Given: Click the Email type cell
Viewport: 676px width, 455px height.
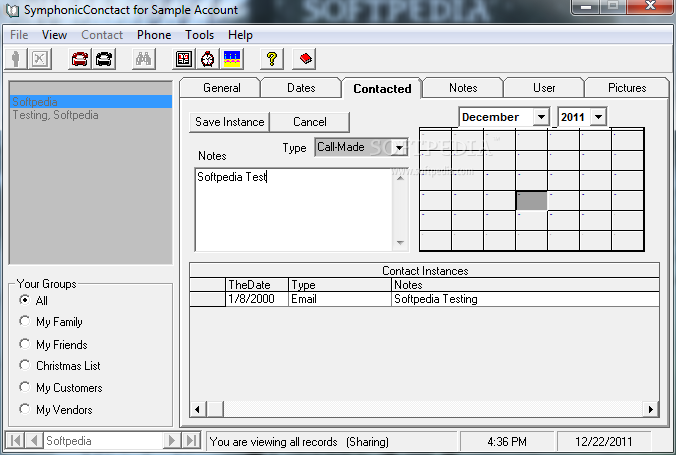Looking at the screenshot, I should pos(340,299).
